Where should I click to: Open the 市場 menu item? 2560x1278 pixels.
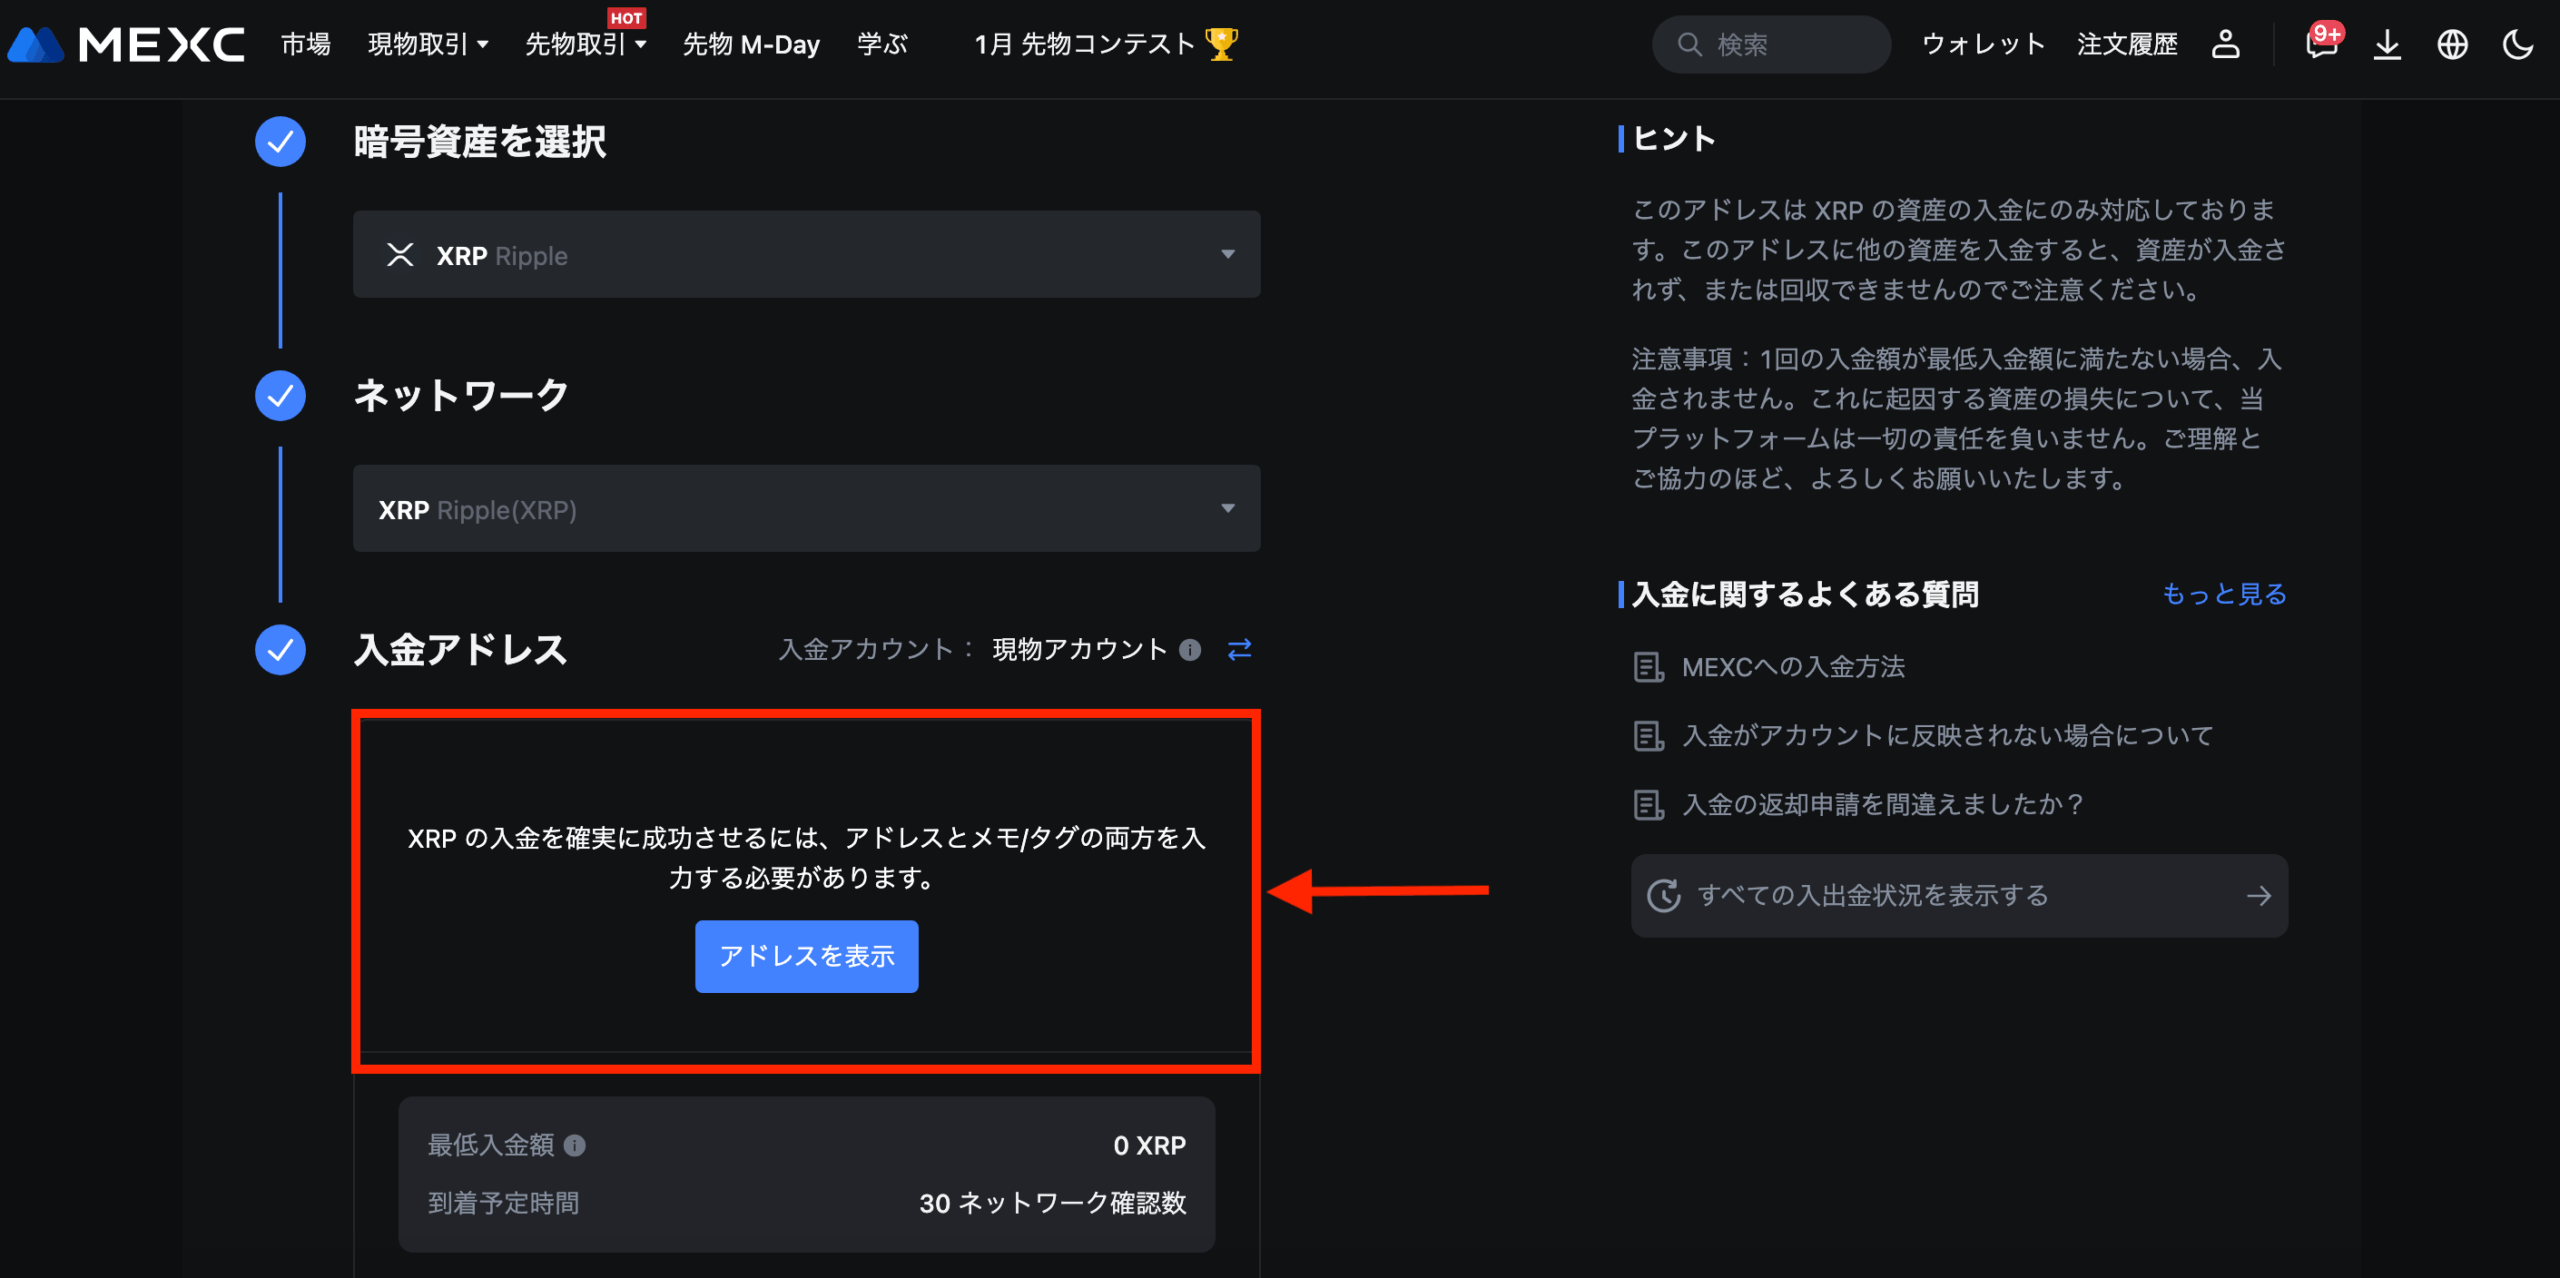(306, 44)
